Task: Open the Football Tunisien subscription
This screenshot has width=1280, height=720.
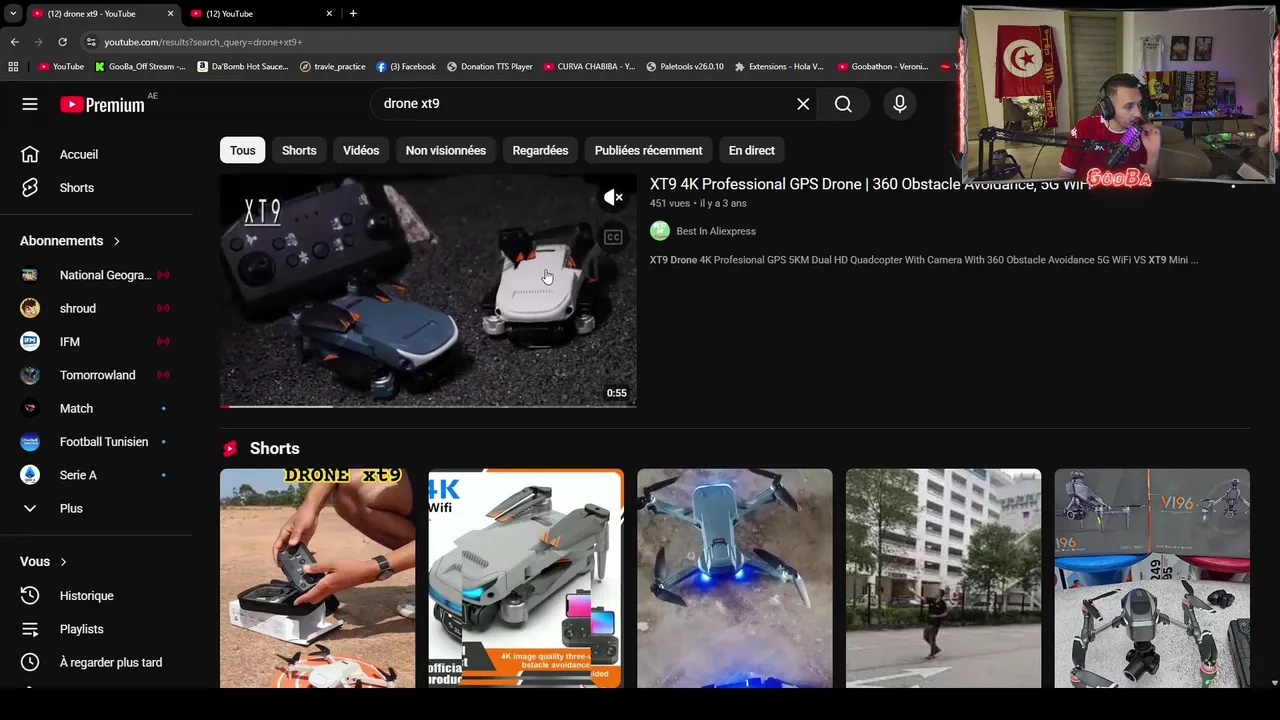Action: (96, 442)
